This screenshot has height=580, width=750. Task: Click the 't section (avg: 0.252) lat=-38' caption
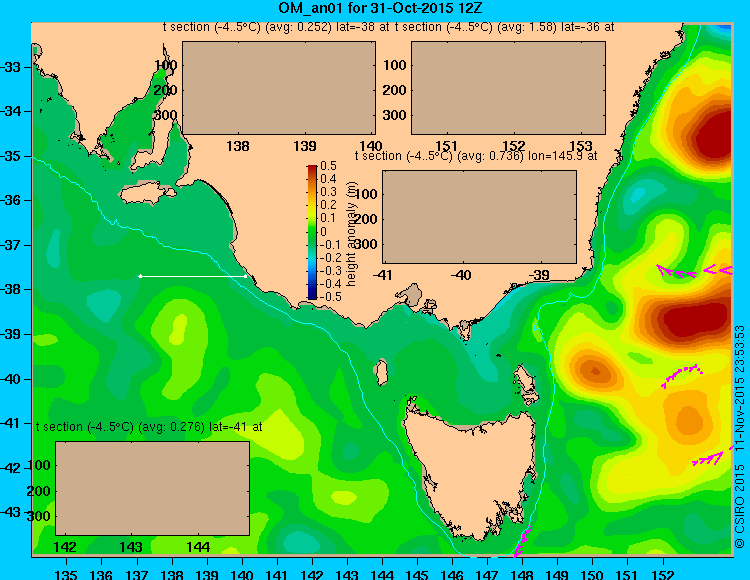tap(276, 27)
